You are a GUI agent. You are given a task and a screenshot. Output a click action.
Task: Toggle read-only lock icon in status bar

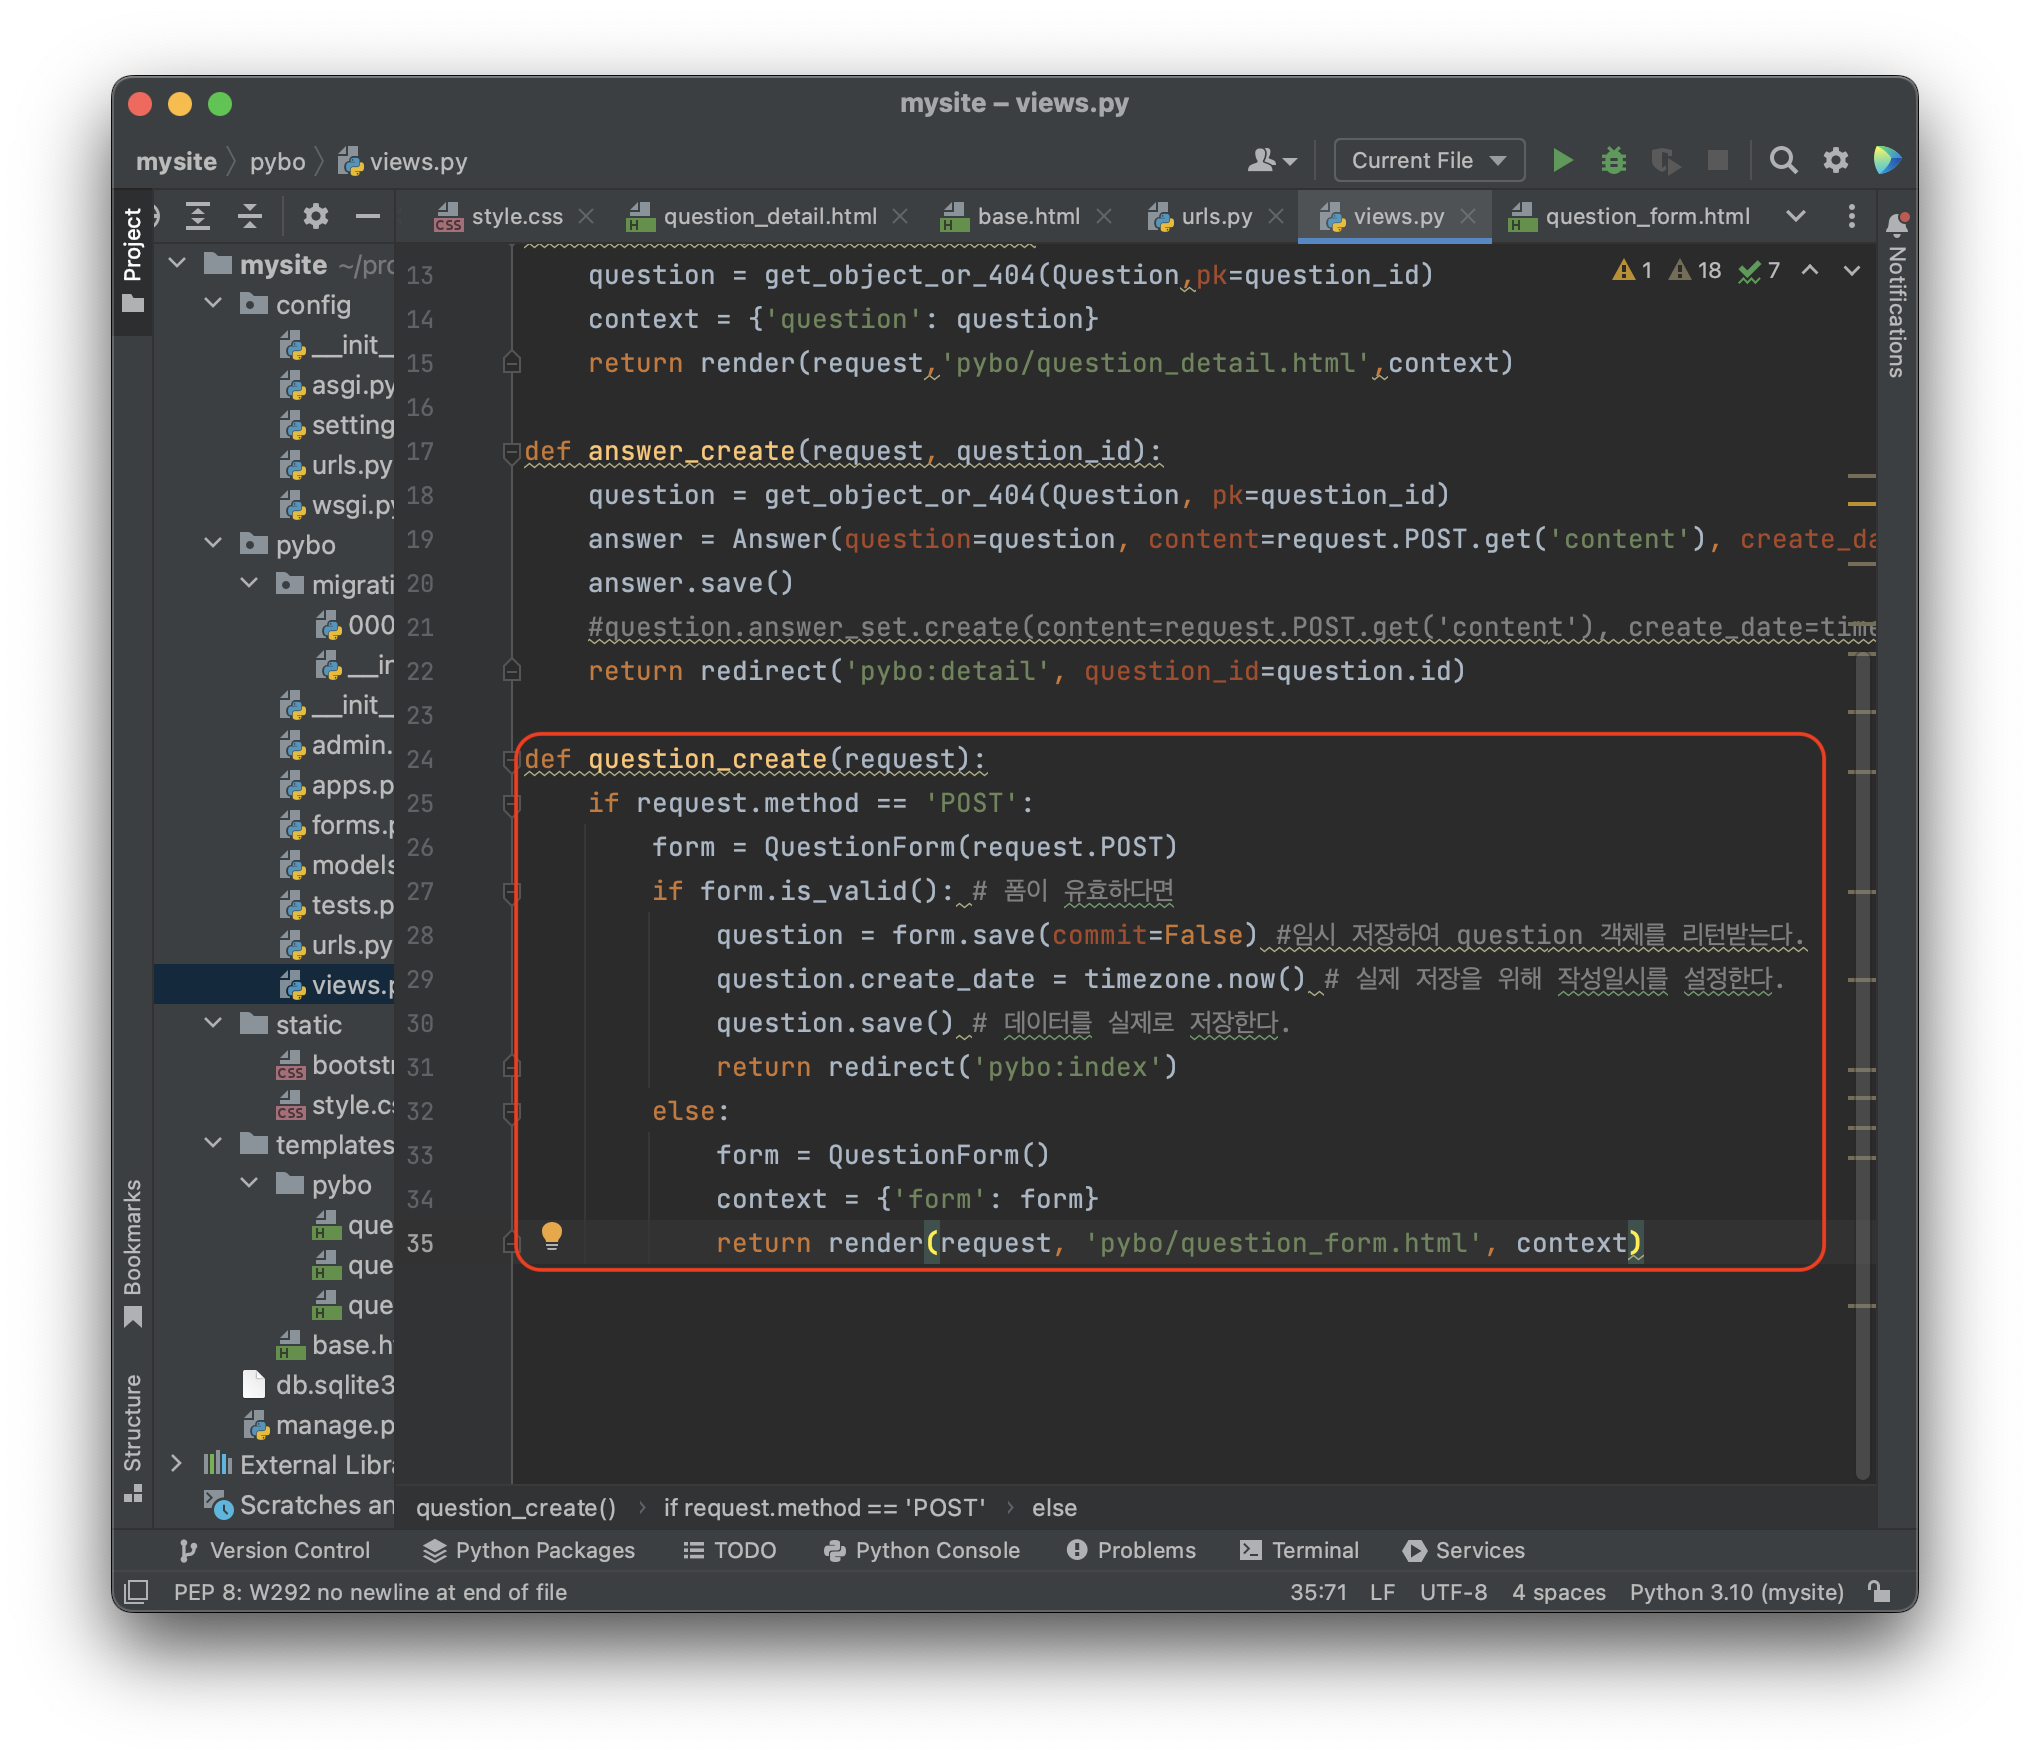pos(1879,1591)
